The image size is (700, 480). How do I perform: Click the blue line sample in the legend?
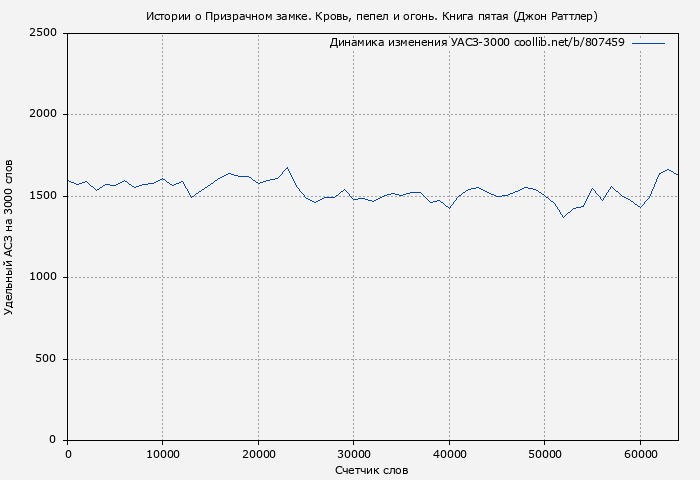point(648,43)
